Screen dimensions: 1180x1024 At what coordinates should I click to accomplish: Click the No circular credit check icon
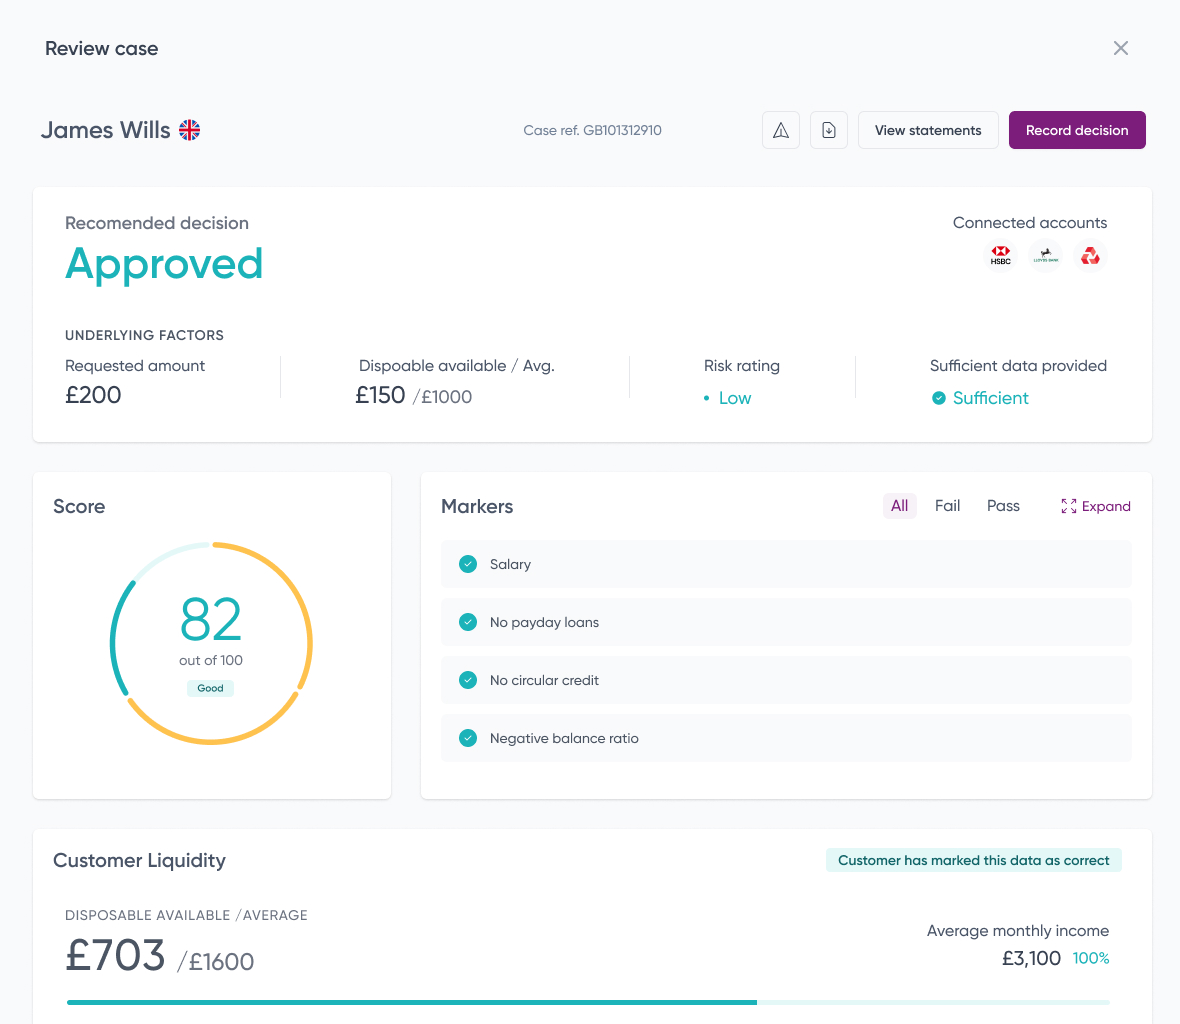click(468, 680)
